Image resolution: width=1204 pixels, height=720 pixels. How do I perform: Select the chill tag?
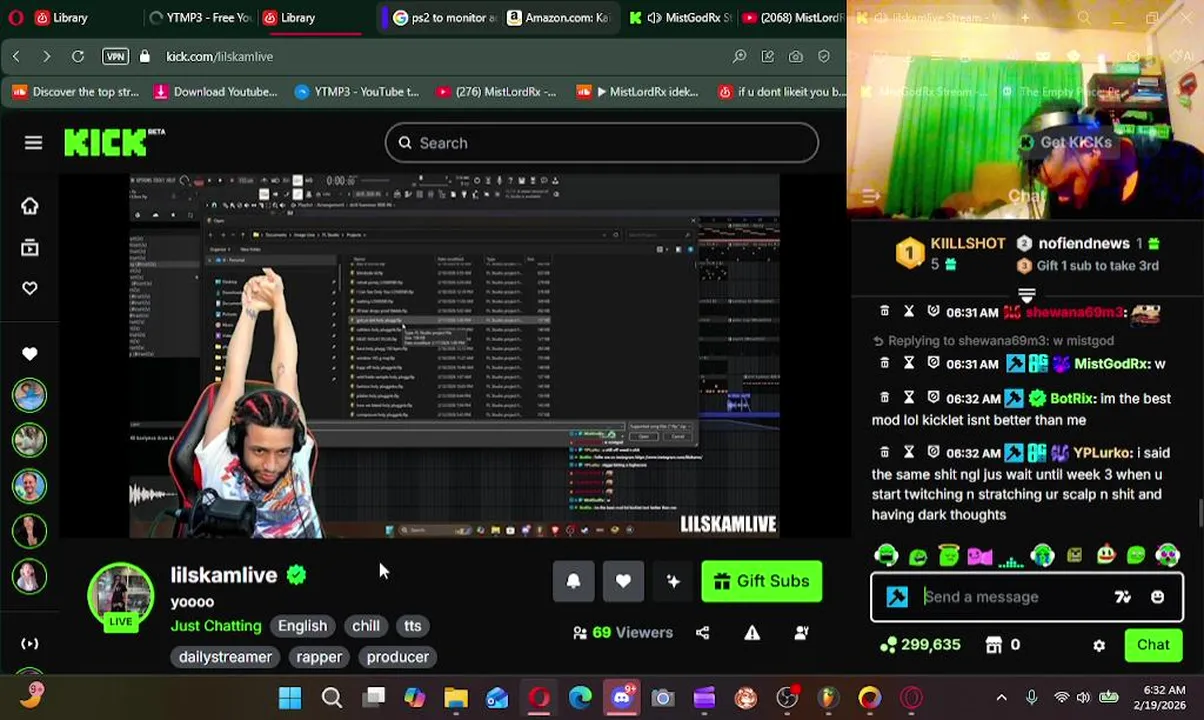(366, 626)
